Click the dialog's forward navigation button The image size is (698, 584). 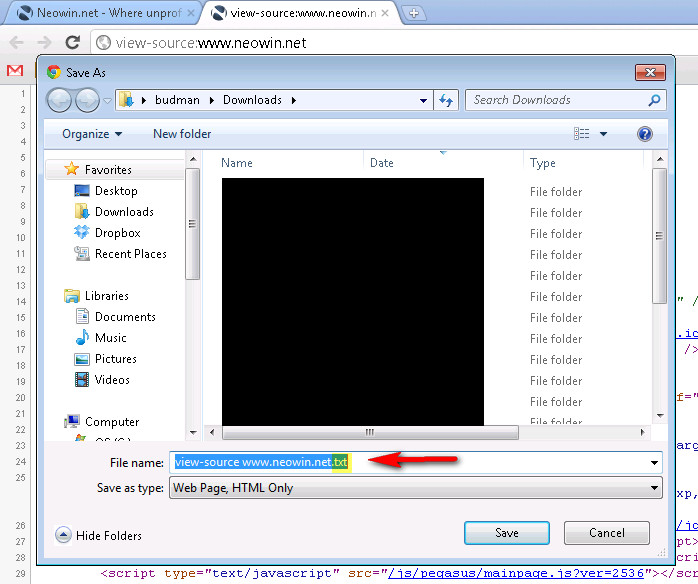pyautogui.click(x=87, y=100)
